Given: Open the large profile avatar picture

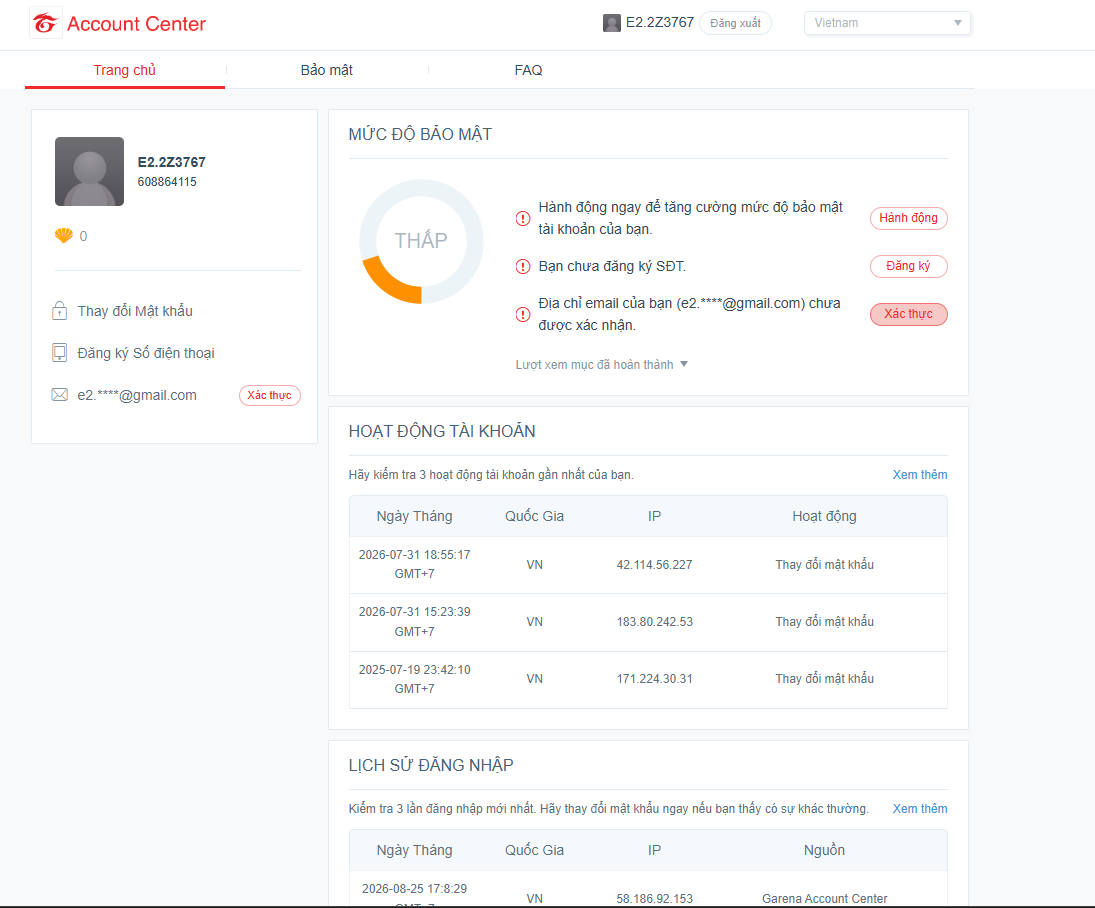Looking at the screenshot, I should (89, 171).
